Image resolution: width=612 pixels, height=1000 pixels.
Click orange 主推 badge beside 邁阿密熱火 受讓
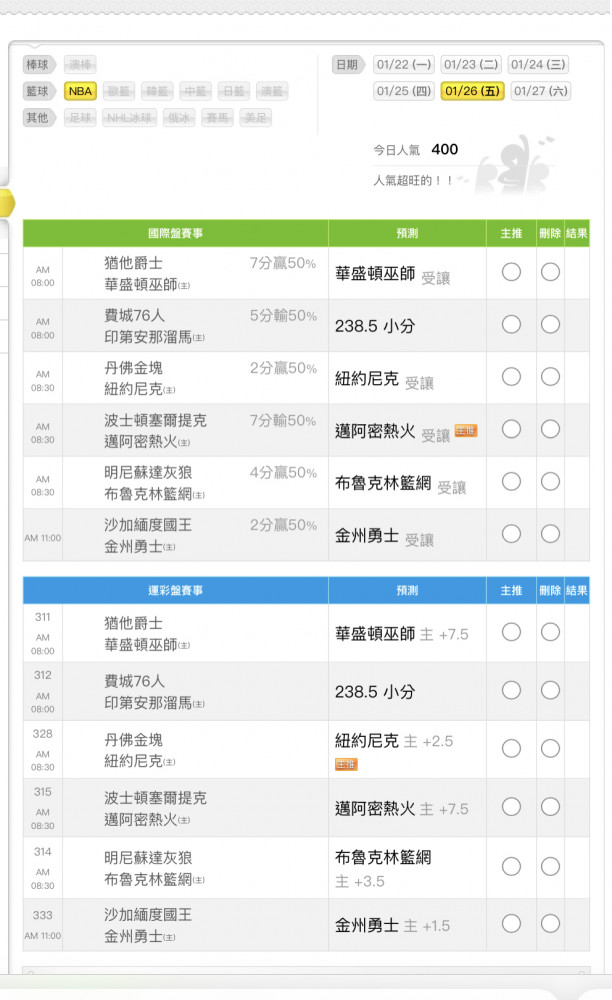[465, 431]
